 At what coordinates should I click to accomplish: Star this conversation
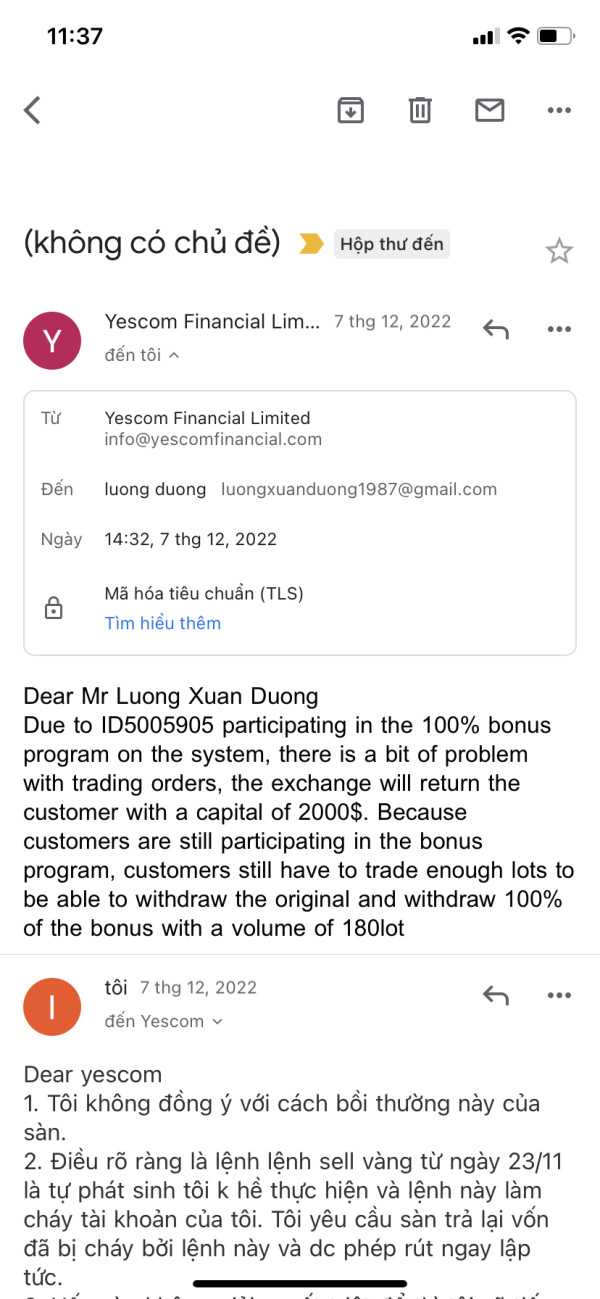pos(559,251)
